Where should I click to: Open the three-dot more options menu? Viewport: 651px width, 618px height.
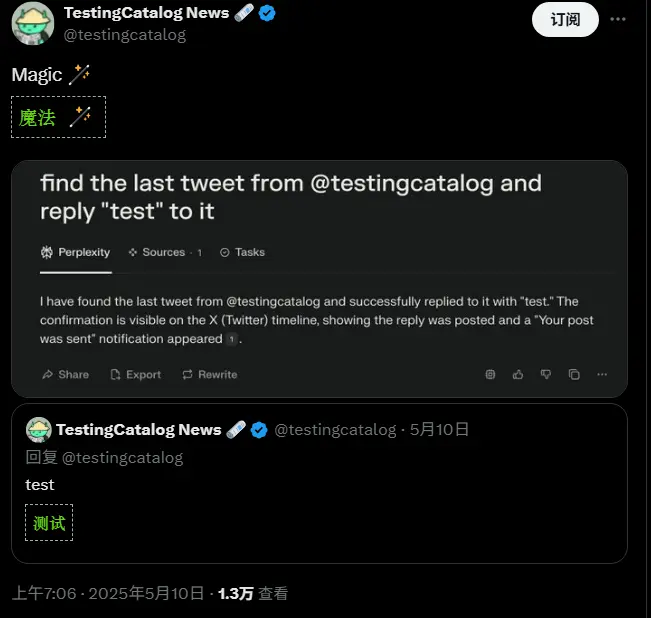(x=618, y=19)
